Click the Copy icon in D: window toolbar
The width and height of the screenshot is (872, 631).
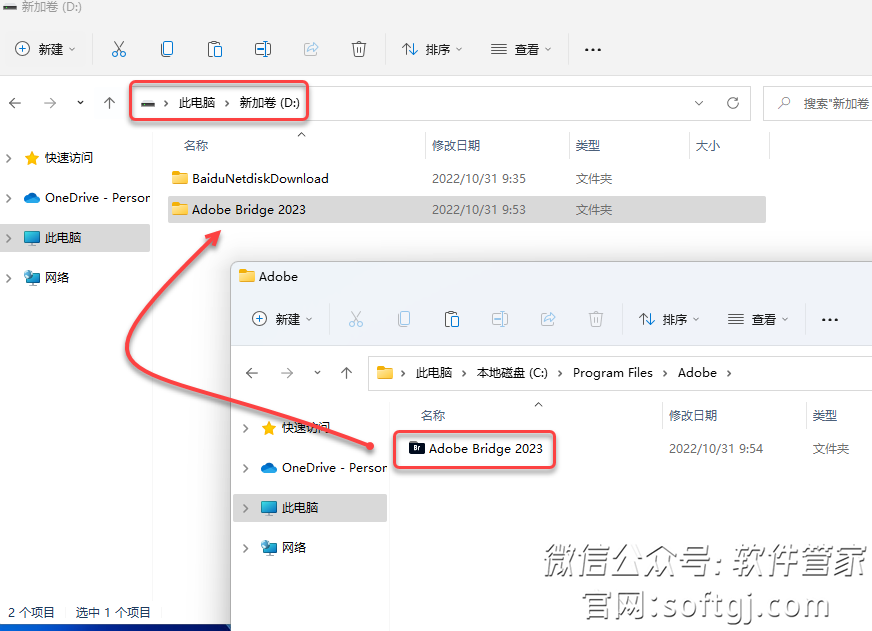click(167, 49)
